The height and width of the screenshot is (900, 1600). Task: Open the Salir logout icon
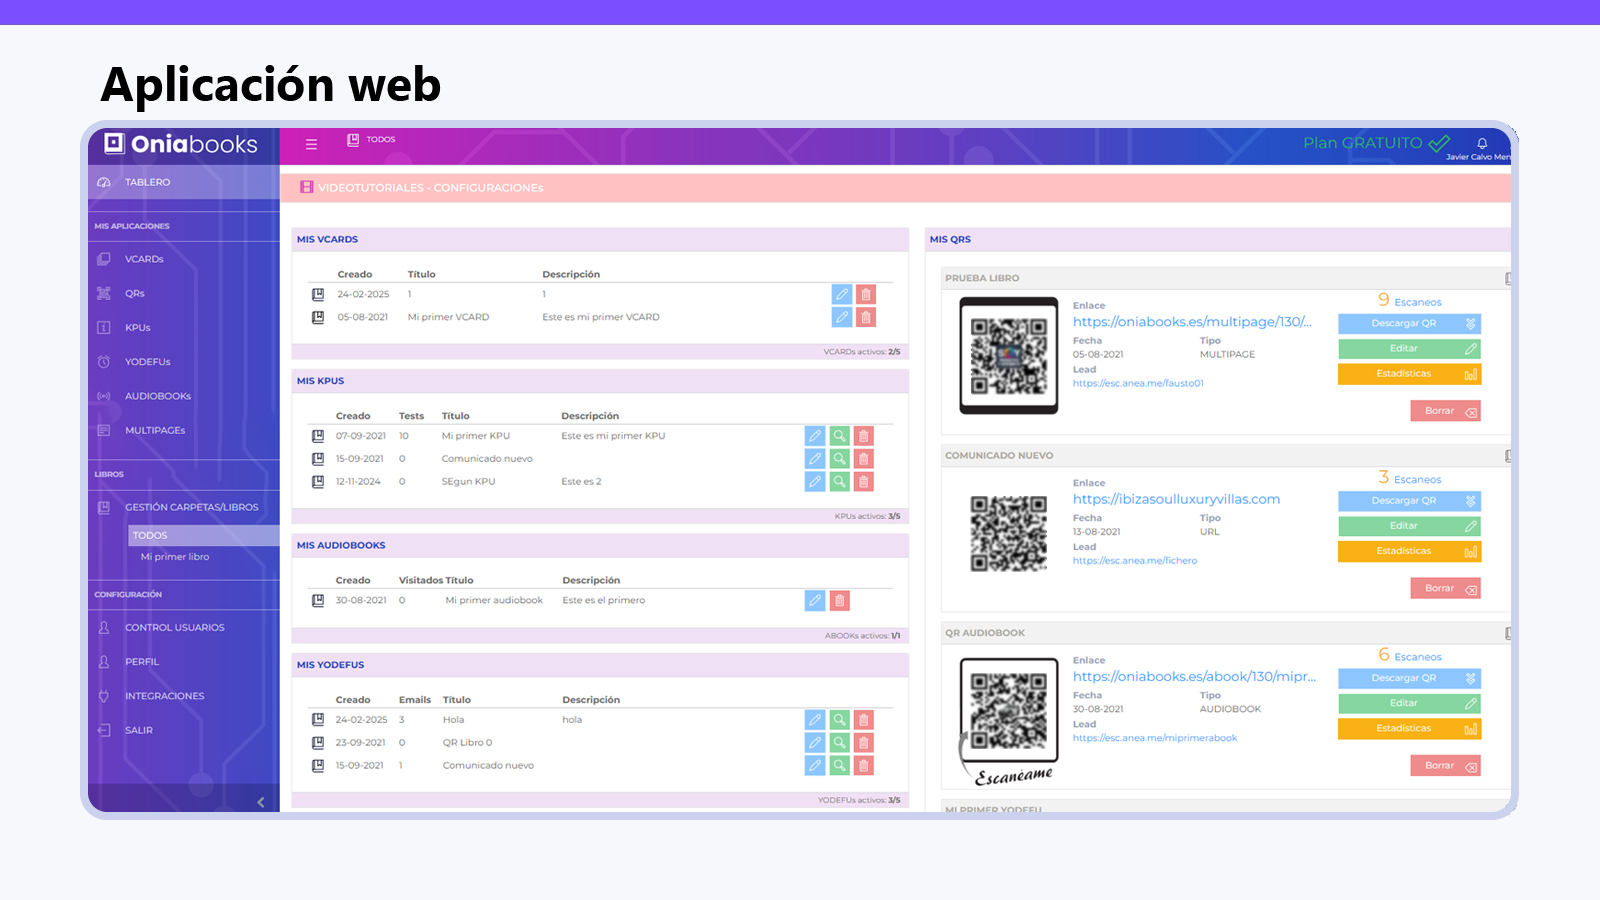(140, 730)
